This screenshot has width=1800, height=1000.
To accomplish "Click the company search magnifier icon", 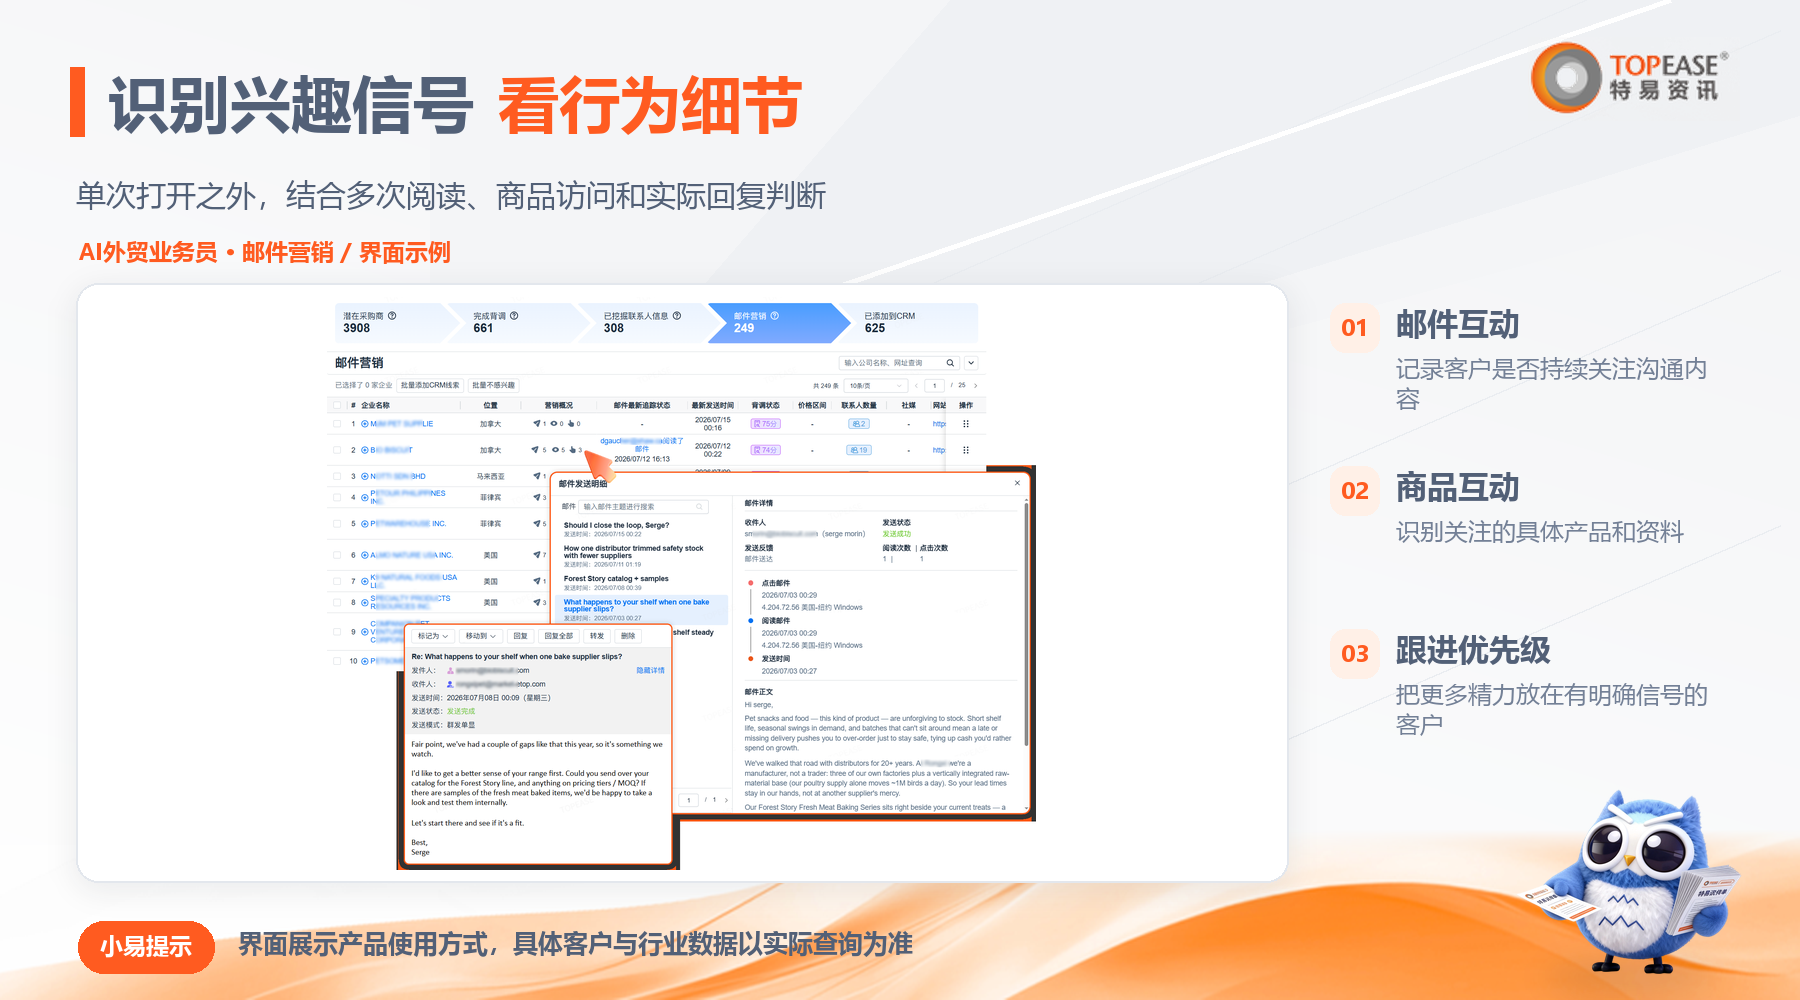I will click(950, 363).
